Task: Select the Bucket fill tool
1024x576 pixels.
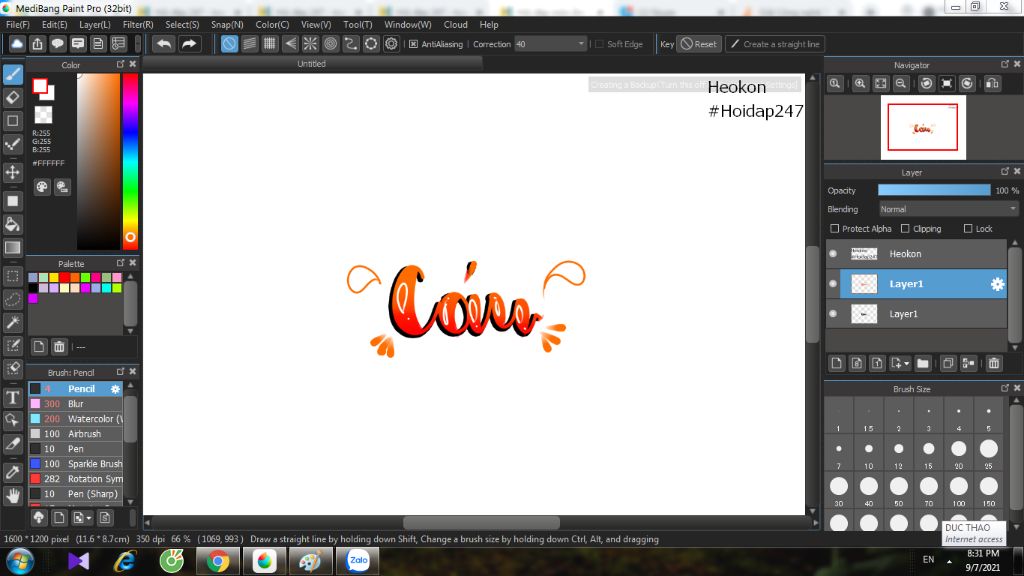Action: pos(12,225)
